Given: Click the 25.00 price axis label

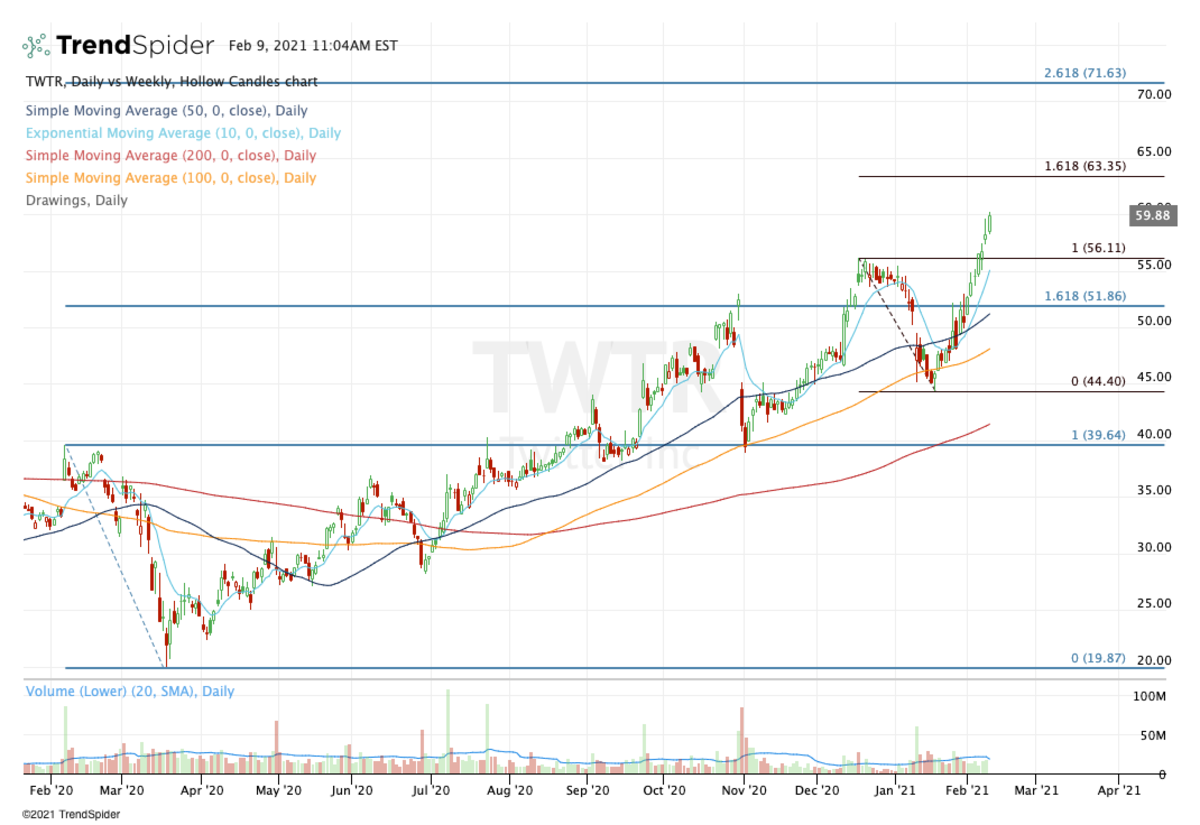Looking at the screenshot, I should pyautogui.click(x=1153, y=603).
